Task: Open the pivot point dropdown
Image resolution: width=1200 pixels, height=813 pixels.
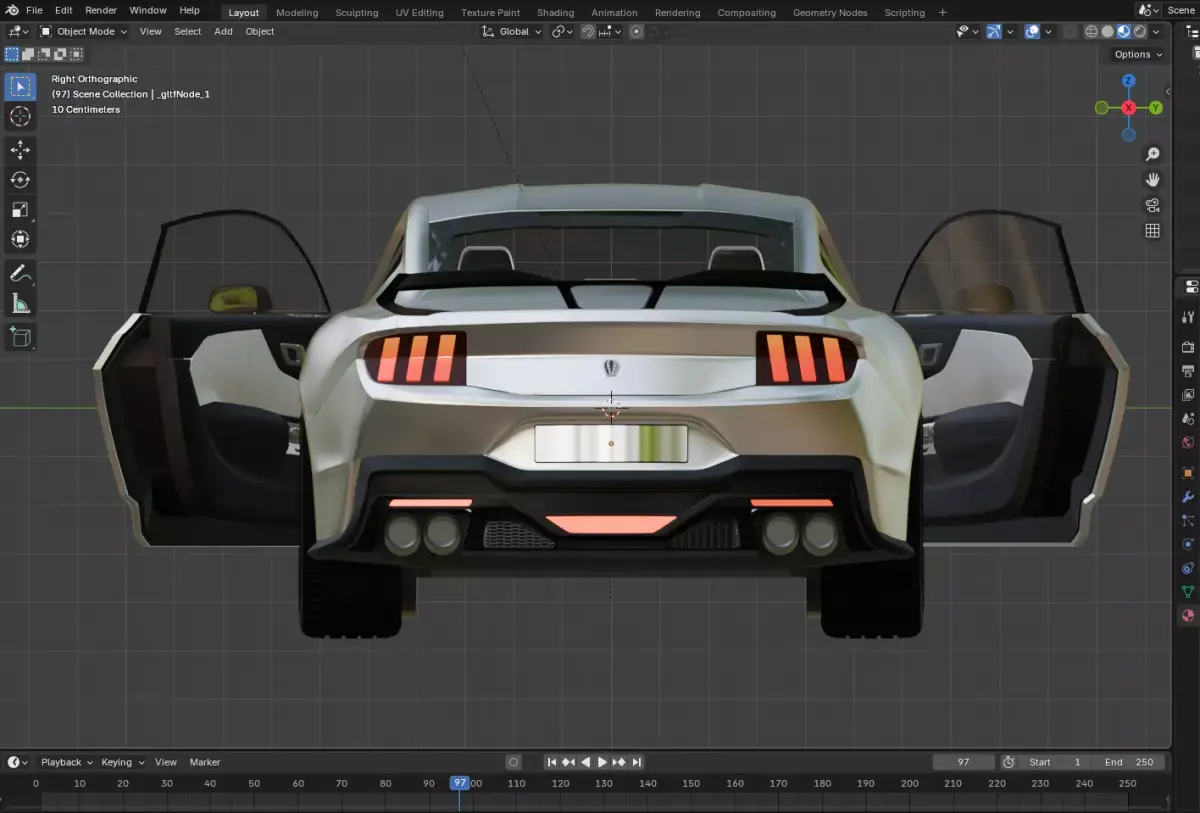Action: click(x=562, y=31)
